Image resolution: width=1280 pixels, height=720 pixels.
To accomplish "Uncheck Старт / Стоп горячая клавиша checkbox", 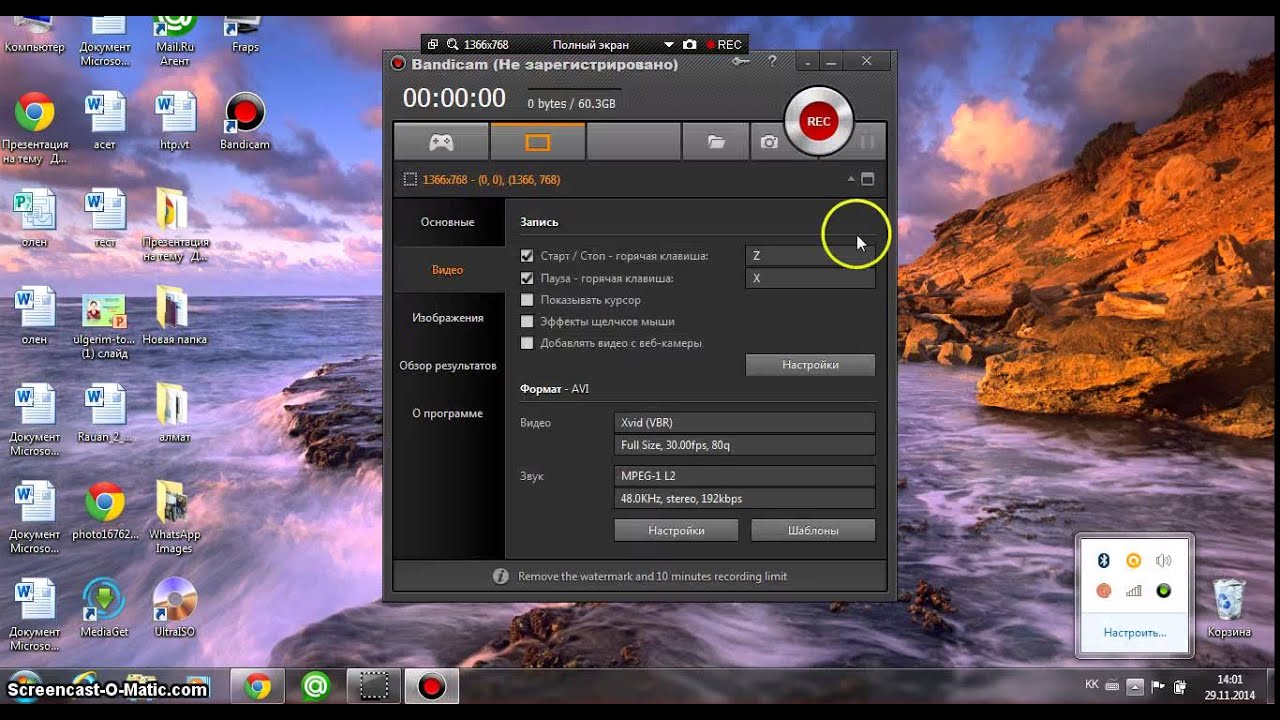I will (x=527, y=256).
